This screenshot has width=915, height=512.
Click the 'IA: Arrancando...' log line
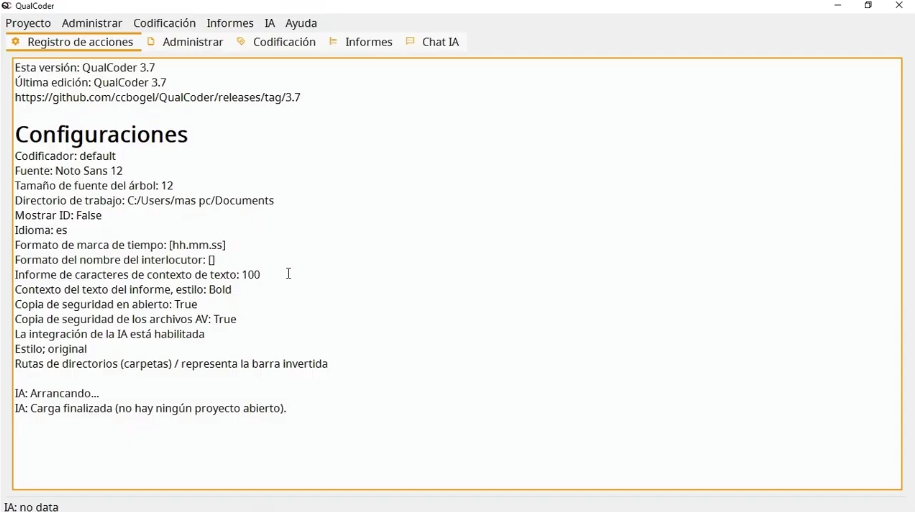click(57, 393)
